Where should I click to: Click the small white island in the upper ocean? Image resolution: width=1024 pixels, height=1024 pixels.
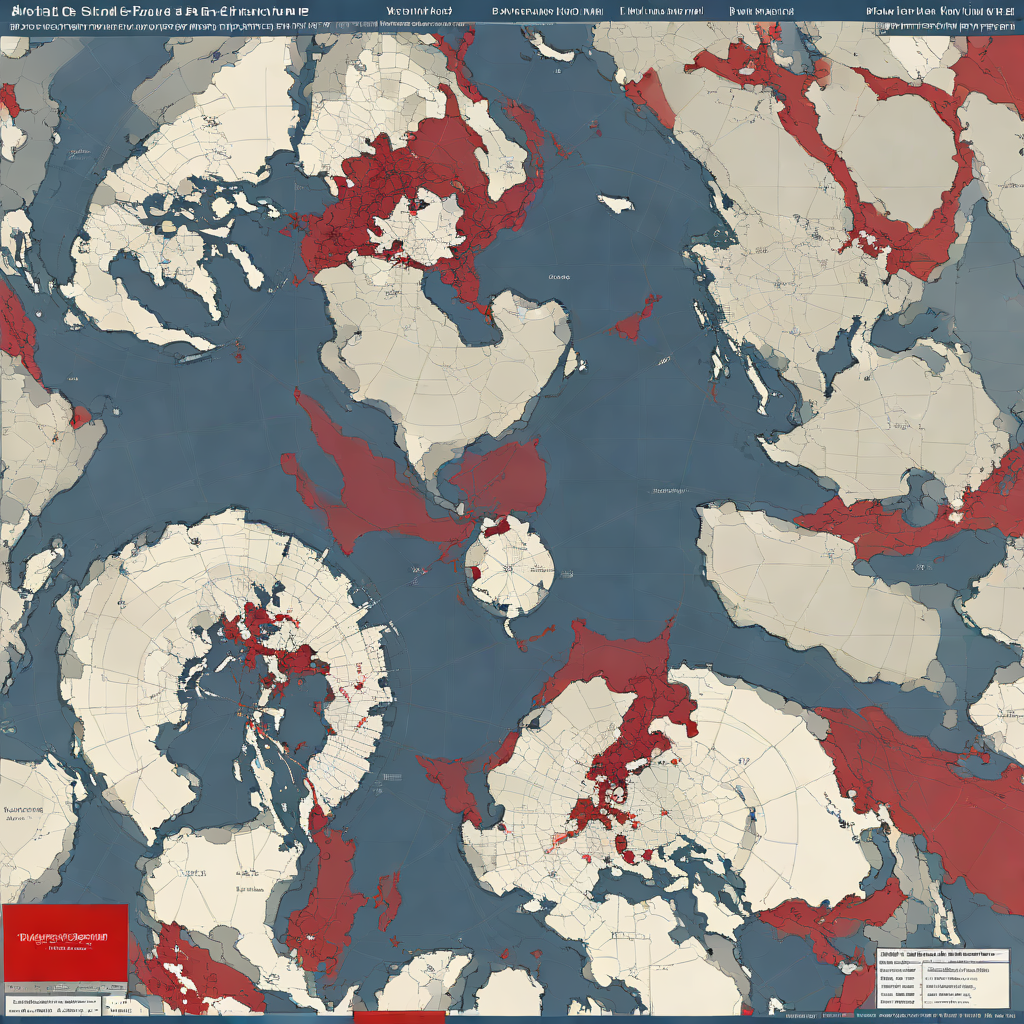[x=616, y=204]
